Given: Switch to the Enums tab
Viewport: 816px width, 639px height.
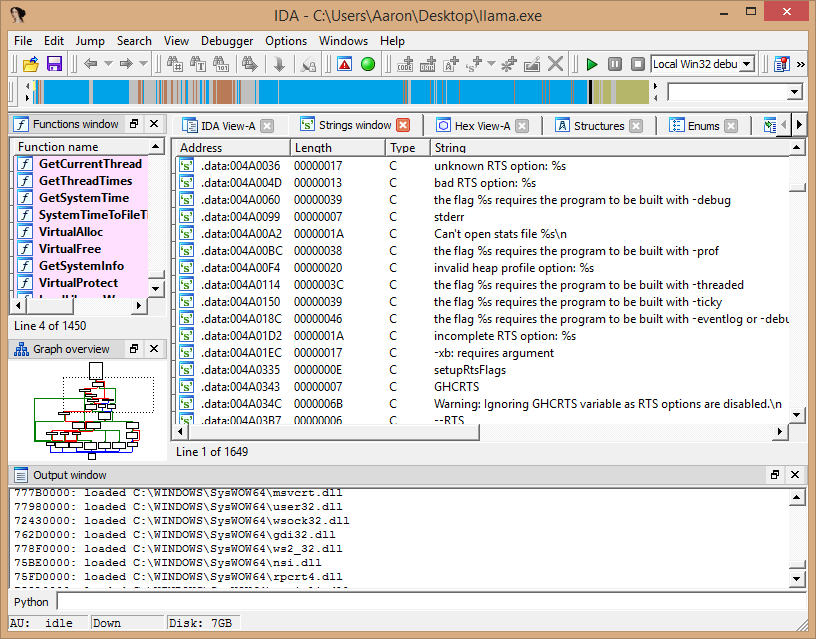Looking at the screenshot, I should tap(704, 126).
